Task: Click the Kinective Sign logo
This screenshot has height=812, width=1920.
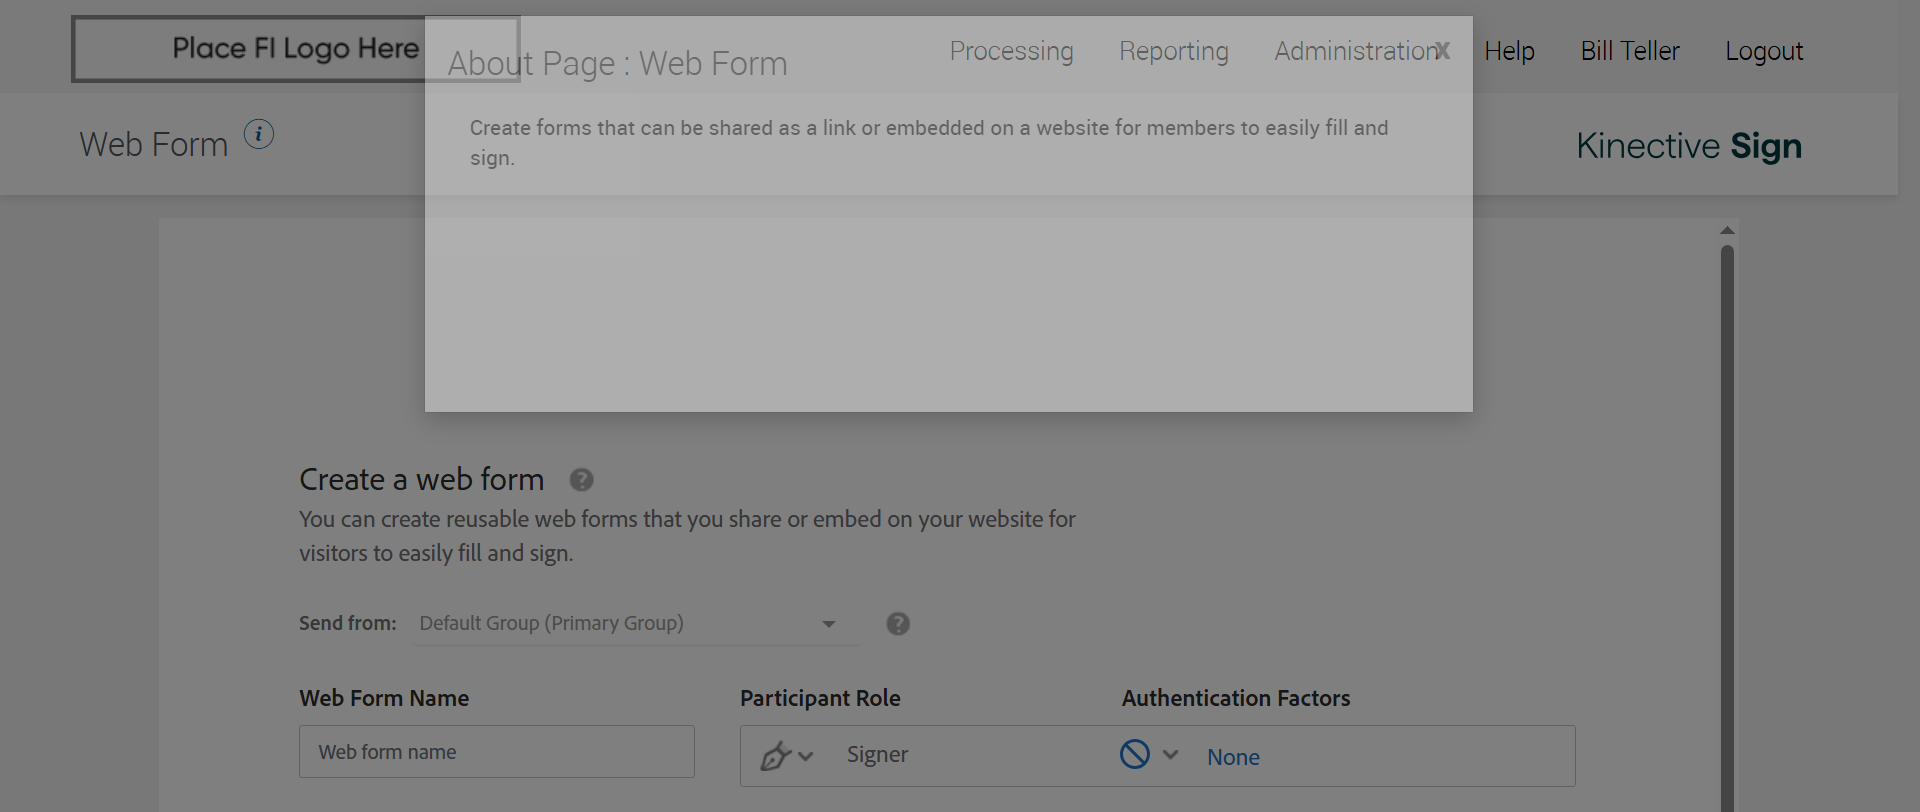Action: pos(1689,146)
